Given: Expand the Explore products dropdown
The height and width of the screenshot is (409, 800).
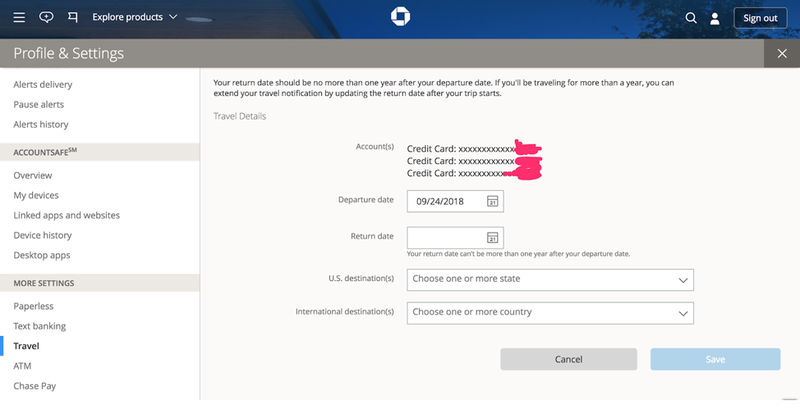Looking at the screenshot, I should [135, 17].
